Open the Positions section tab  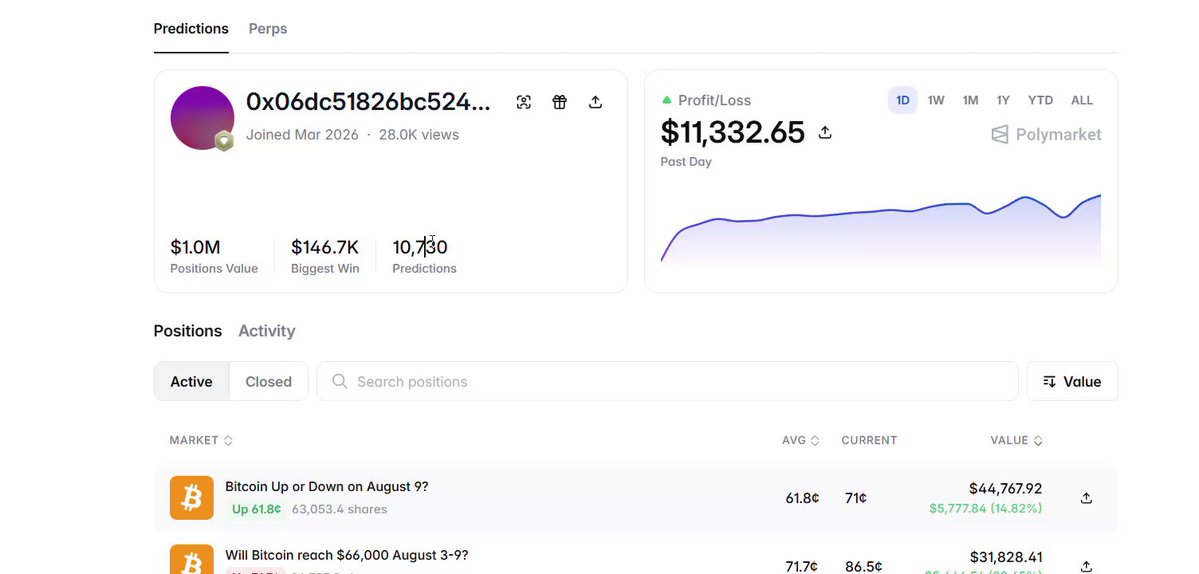(187, 331)
